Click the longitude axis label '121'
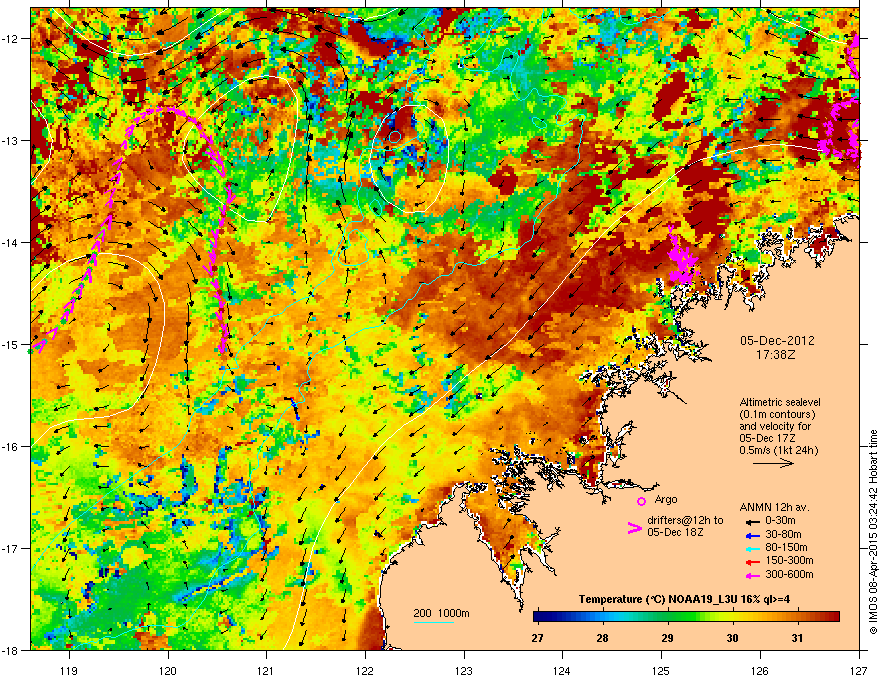The width and height of the screenshot is (880, 680). pyautogui.click(x=266, y=670)
